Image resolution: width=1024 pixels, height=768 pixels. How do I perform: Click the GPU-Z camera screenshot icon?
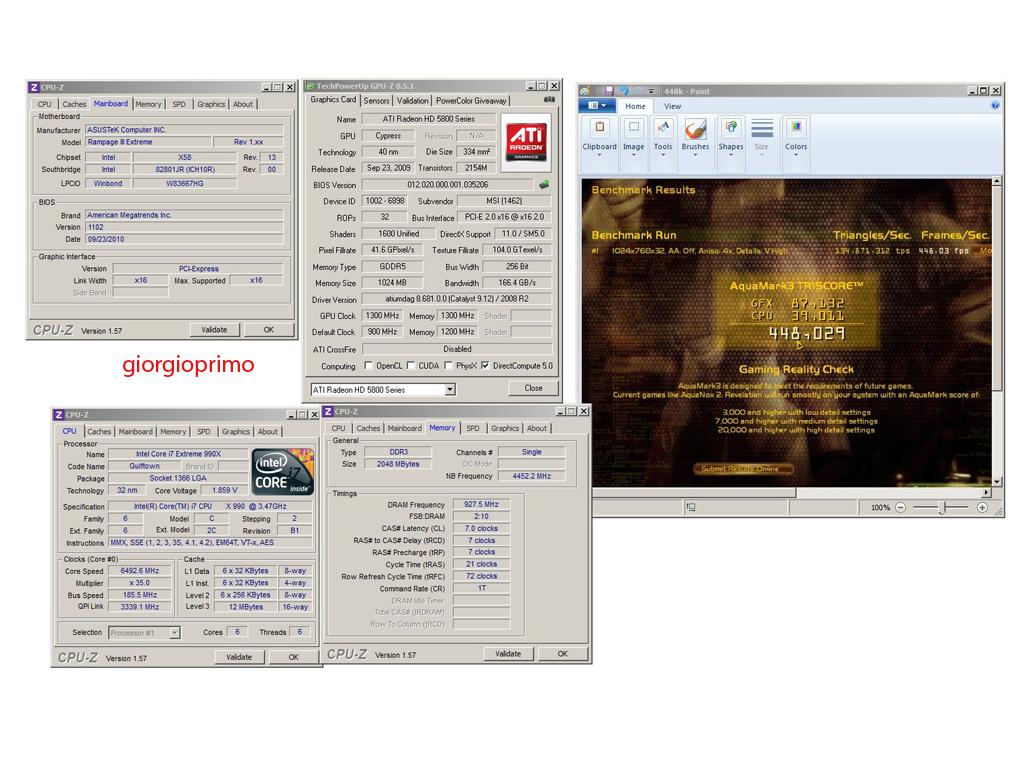point(549,100)
